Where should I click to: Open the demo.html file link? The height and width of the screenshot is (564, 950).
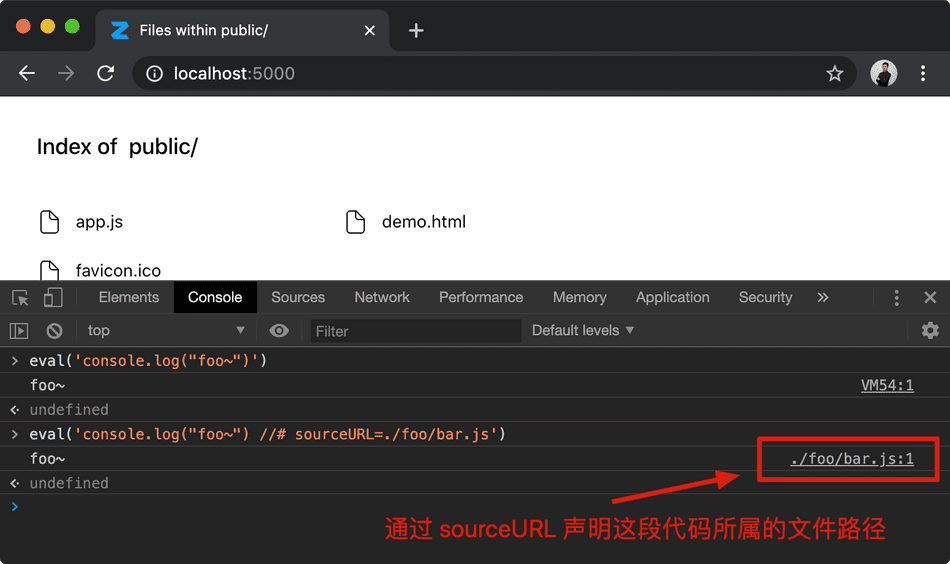pyautogui.click(x=423, y=222)
